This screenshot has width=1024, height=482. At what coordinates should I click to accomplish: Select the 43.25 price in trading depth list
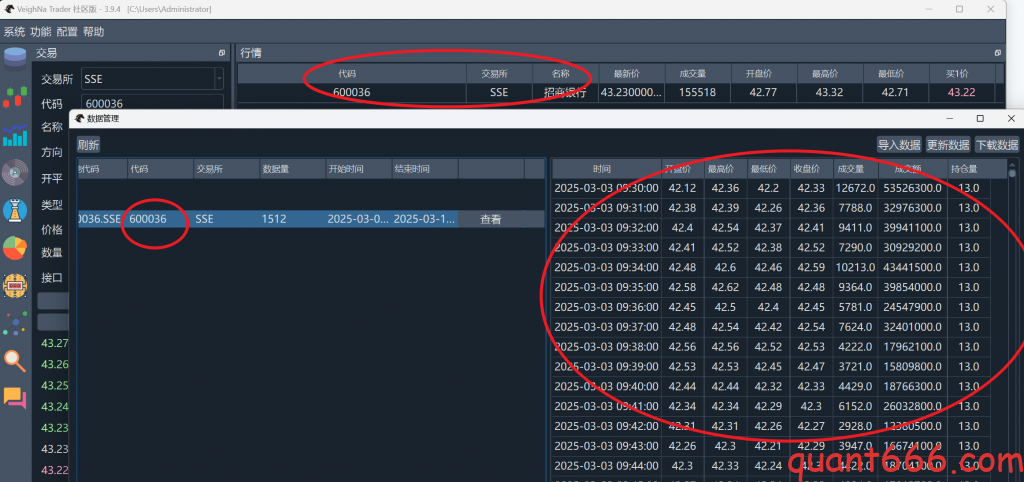click(x=54, y=385)
